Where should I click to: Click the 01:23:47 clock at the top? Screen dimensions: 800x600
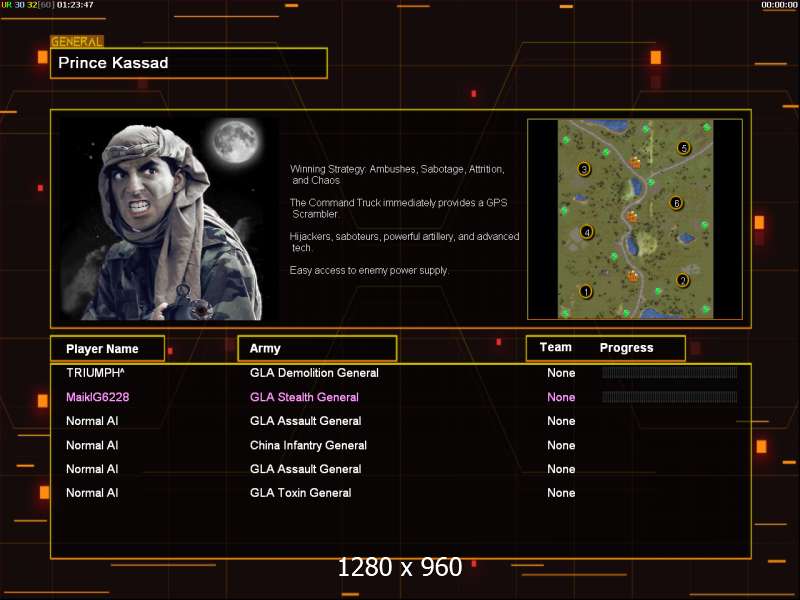point(75,5)
